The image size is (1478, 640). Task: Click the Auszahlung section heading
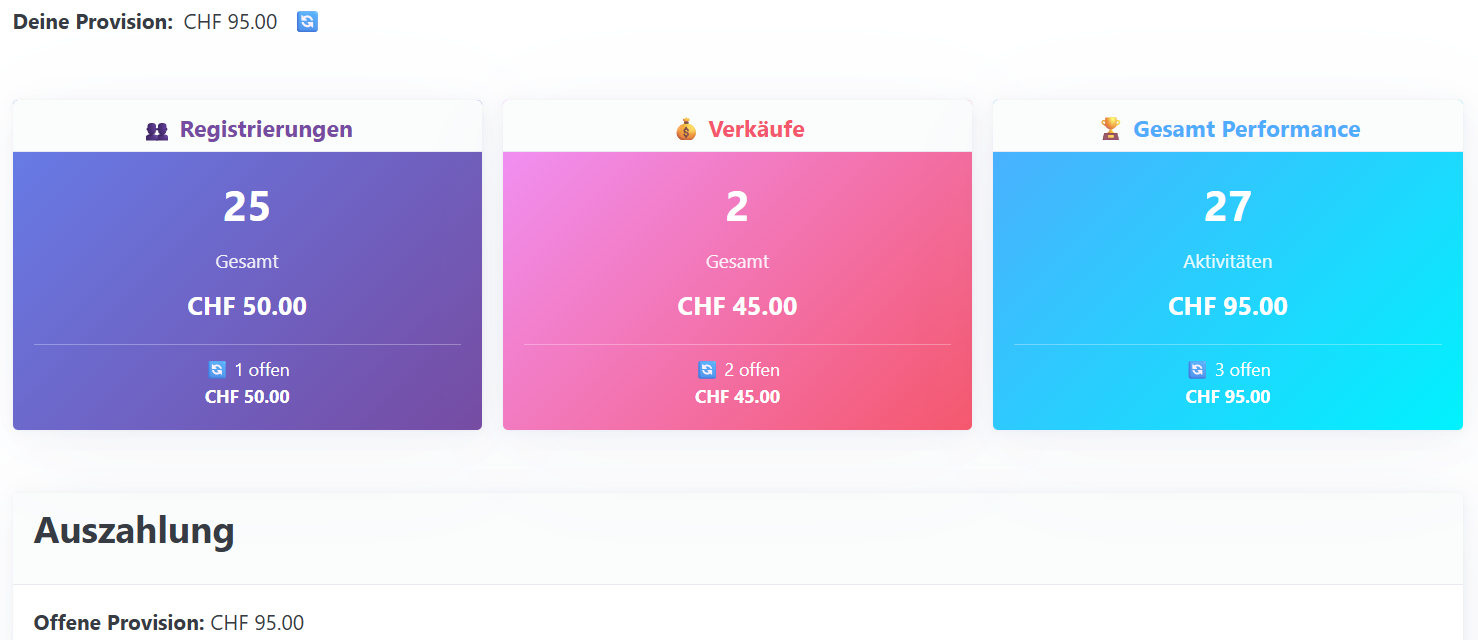pos(134,531)
